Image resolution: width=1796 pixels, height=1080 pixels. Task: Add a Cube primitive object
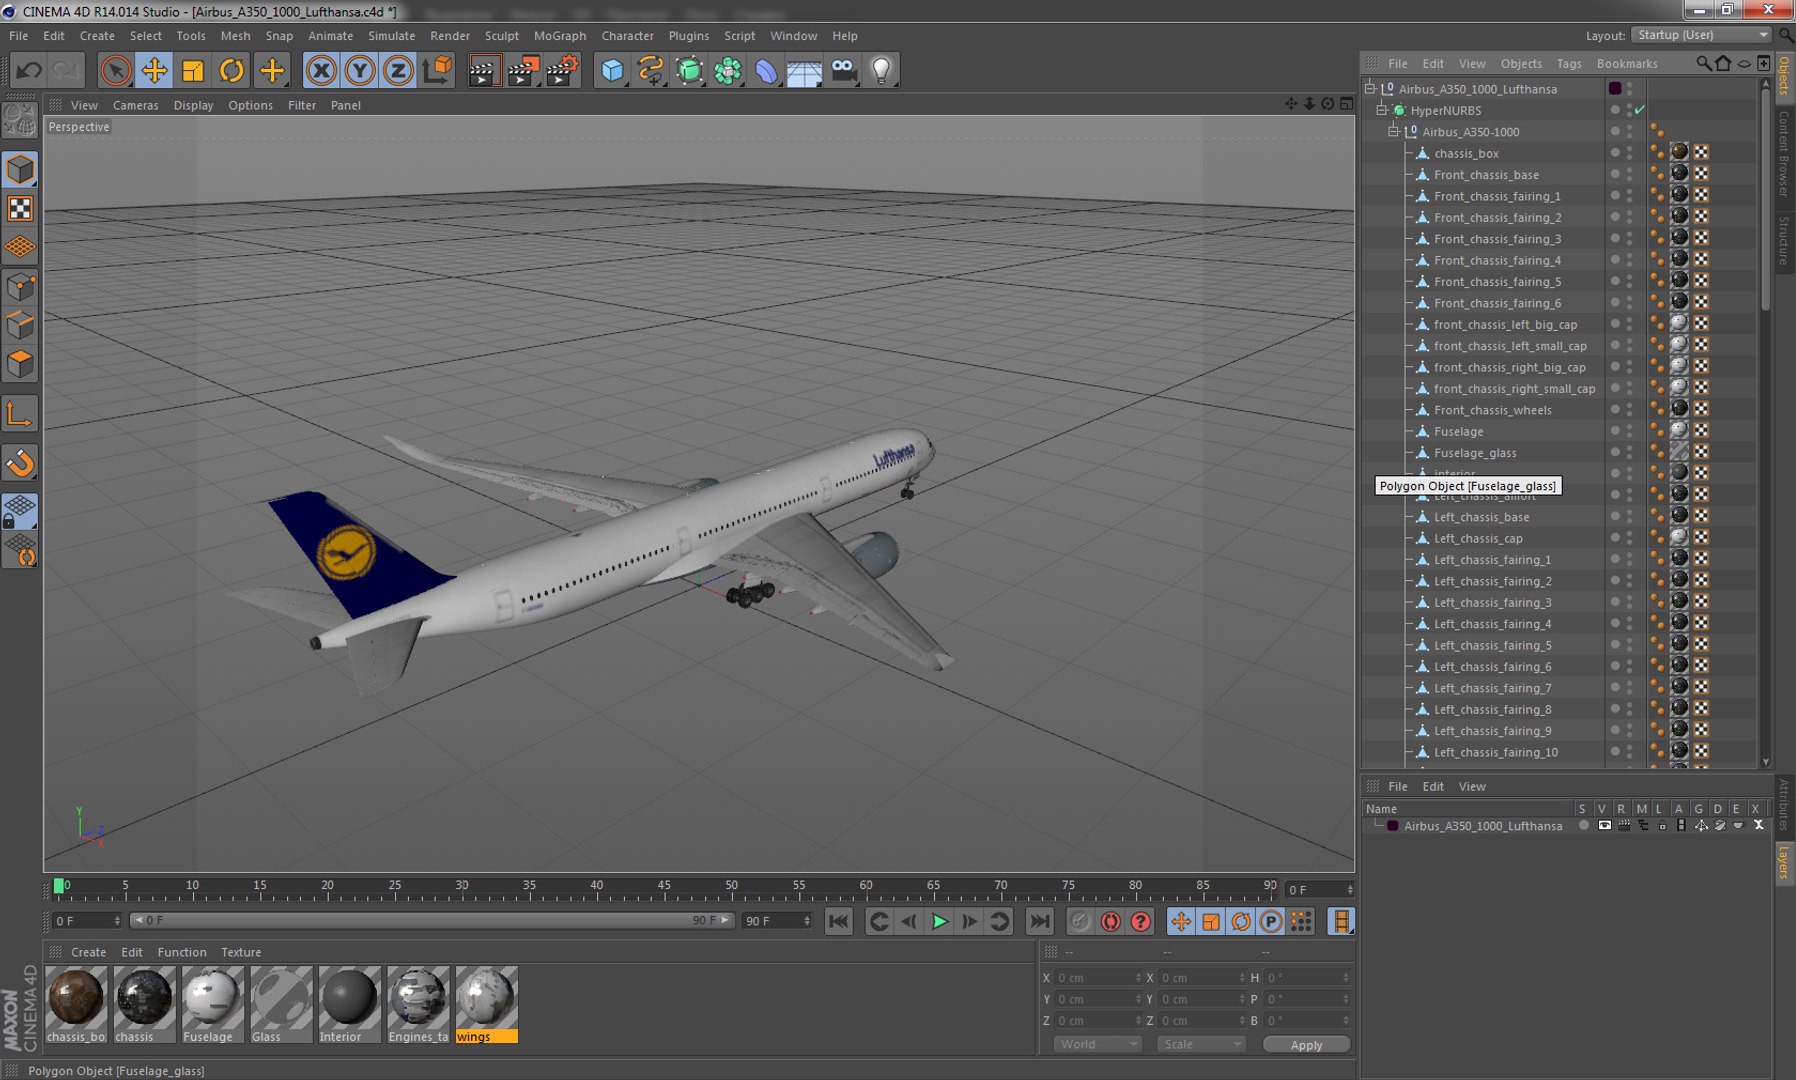tap(612, 70)
